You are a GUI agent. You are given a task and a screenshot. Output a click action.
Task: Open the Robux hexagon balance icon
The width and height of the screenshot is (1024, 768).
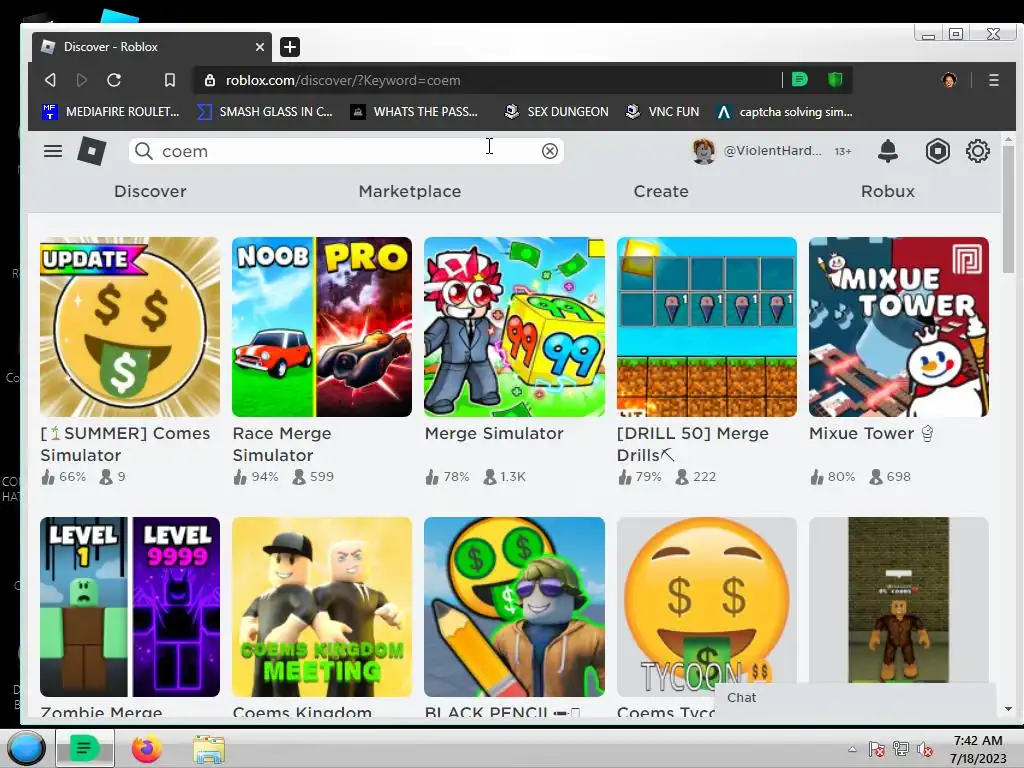coord(938,151)
